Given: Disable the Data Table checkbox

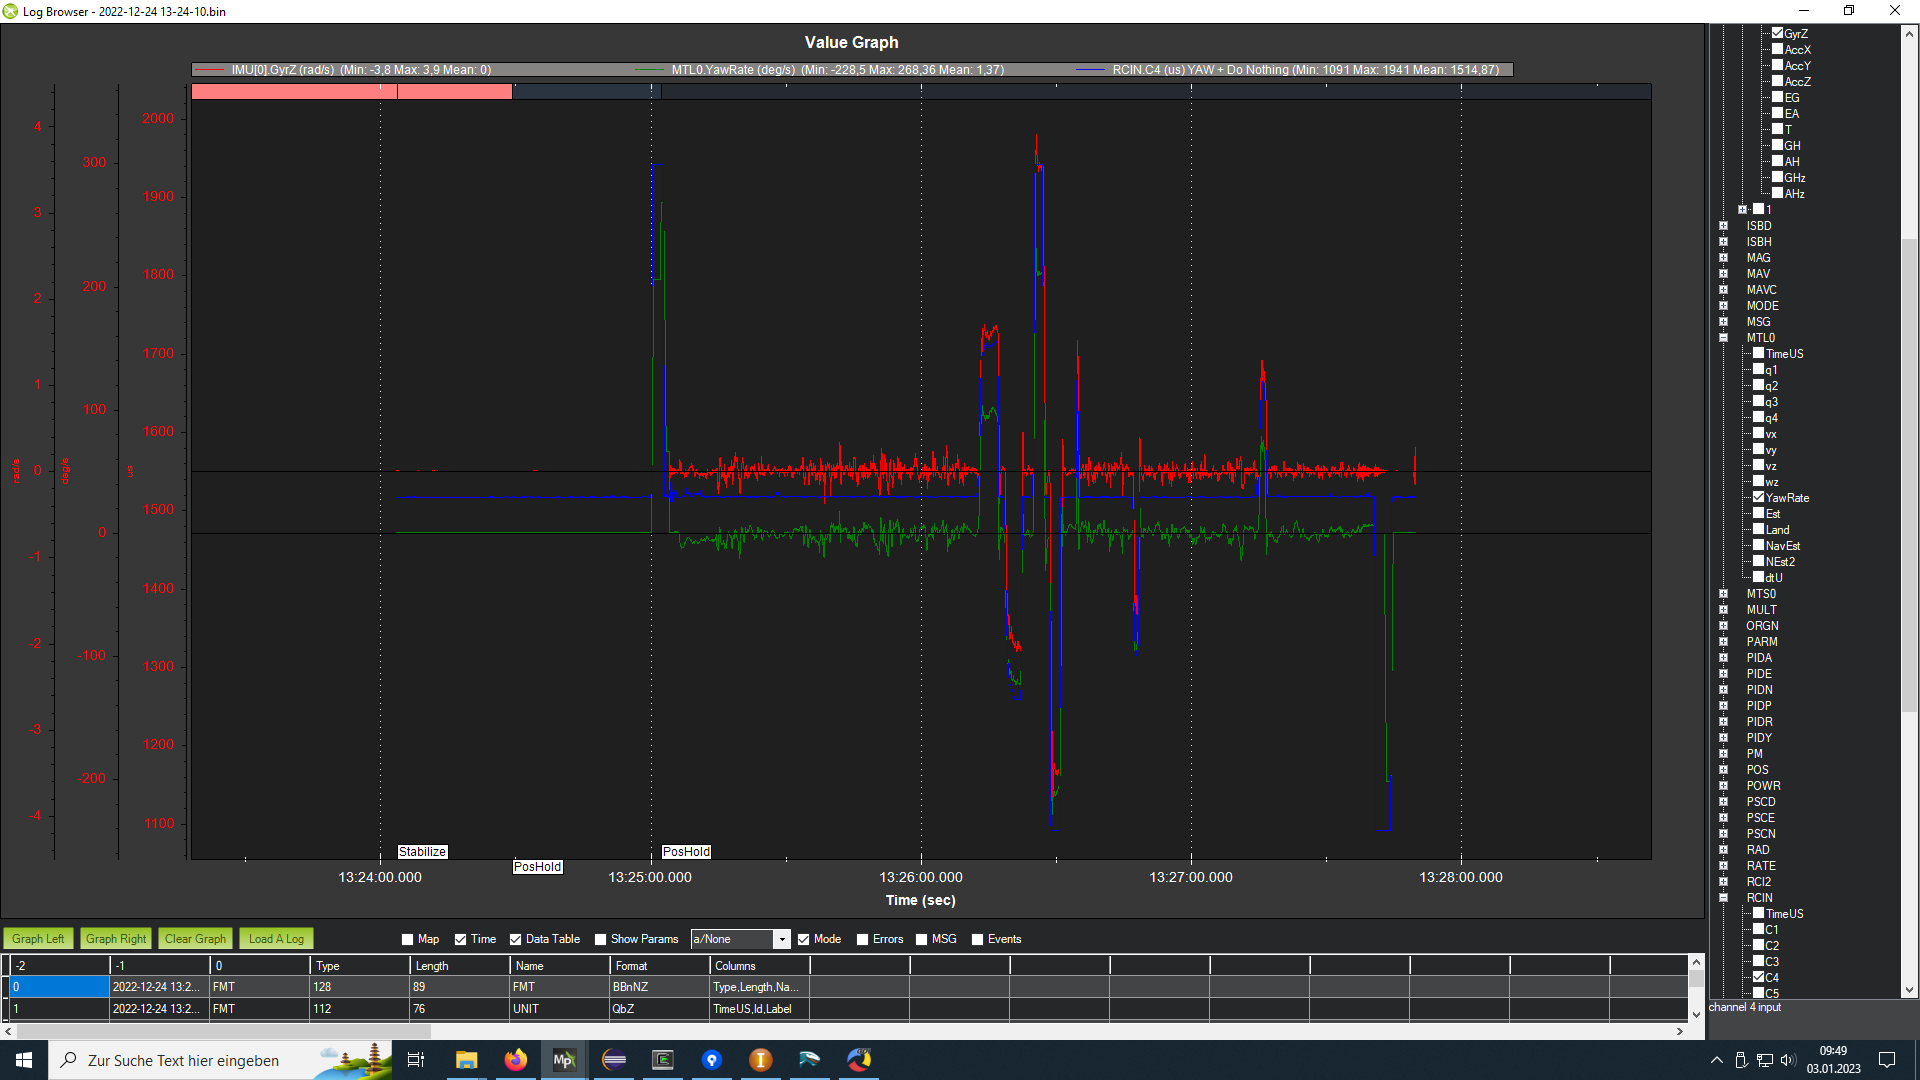Looking at the screenshot, I should (x=514, y=939).
